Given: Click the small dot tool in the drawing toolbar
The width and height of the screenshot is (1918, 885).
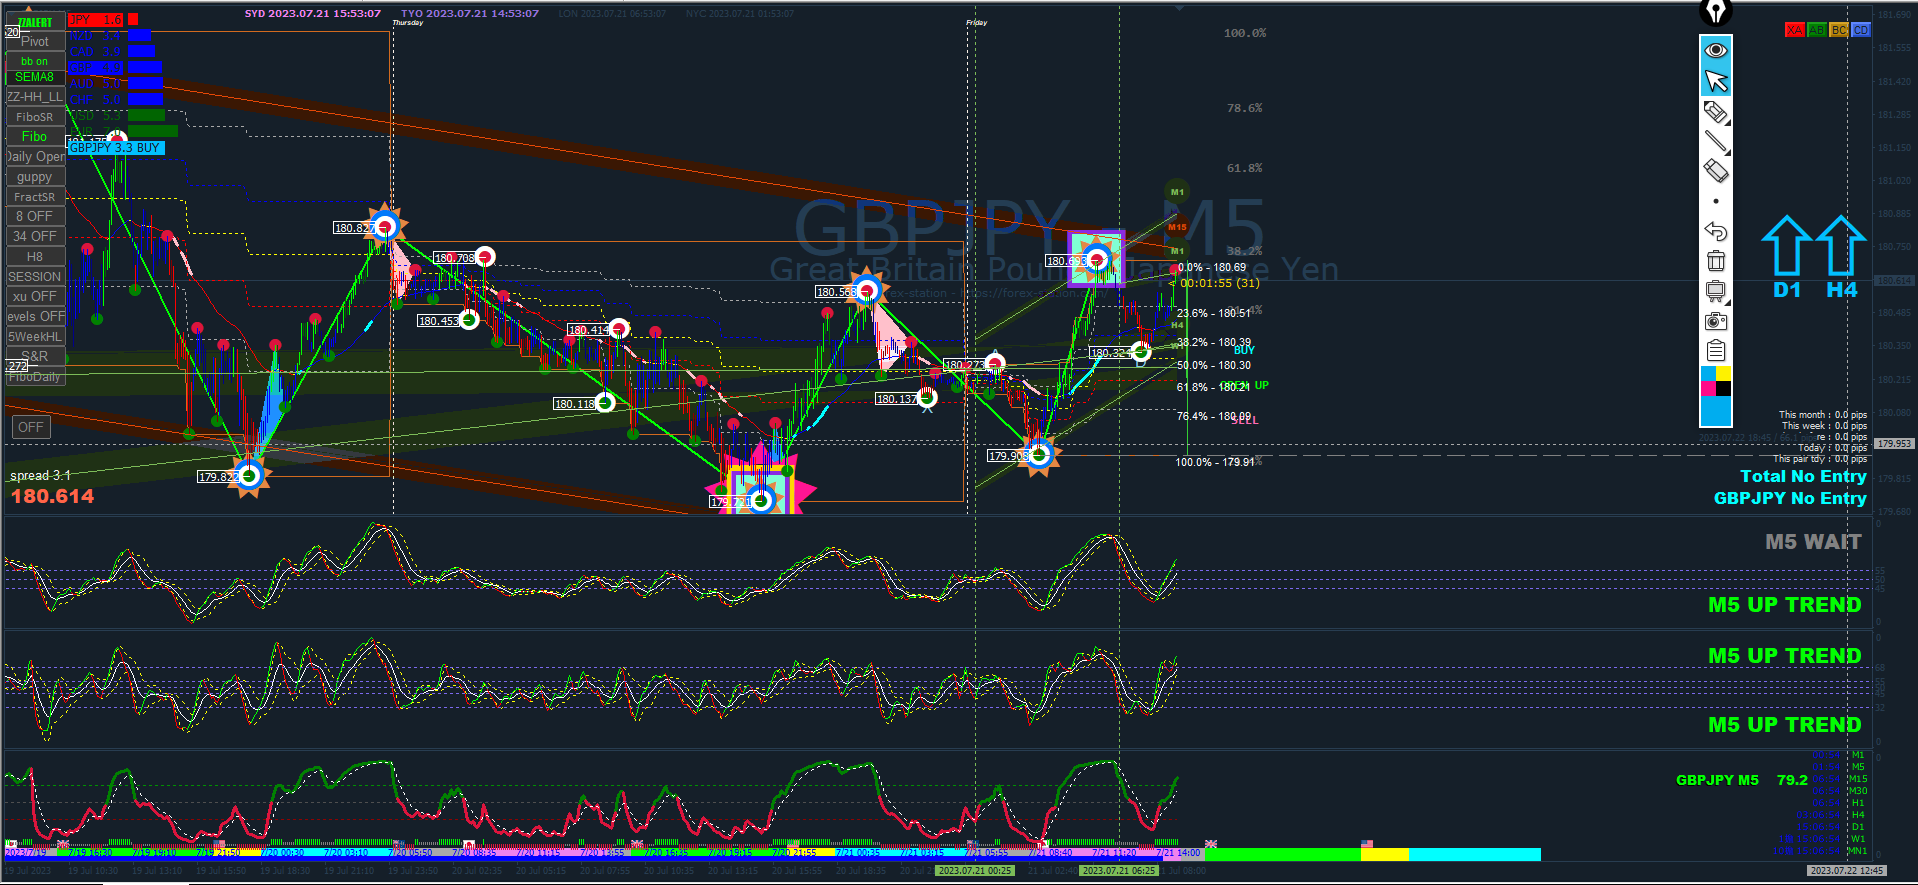Looking at the screenshot, I should point(1716,201).
